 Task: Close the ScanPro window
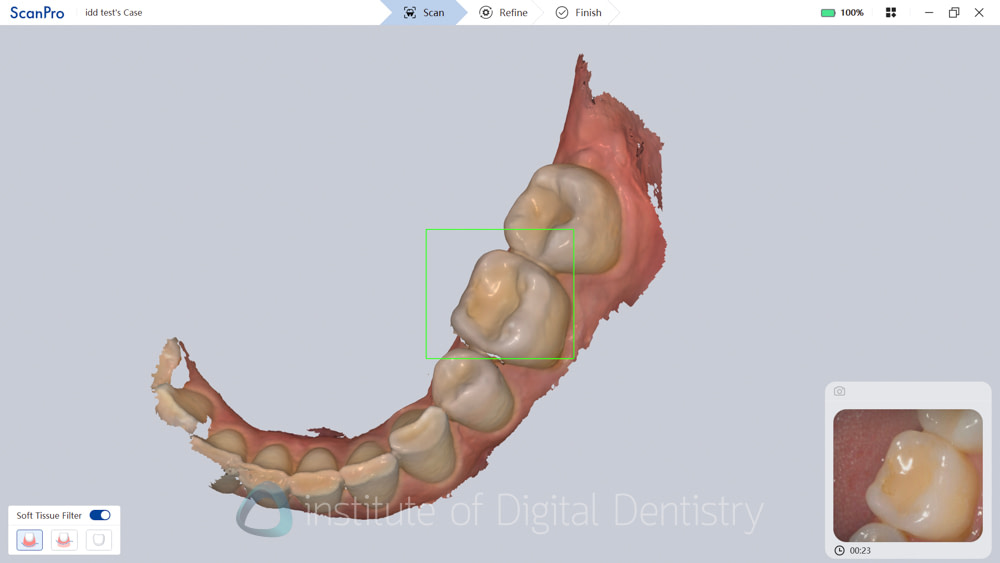(979, 13)
